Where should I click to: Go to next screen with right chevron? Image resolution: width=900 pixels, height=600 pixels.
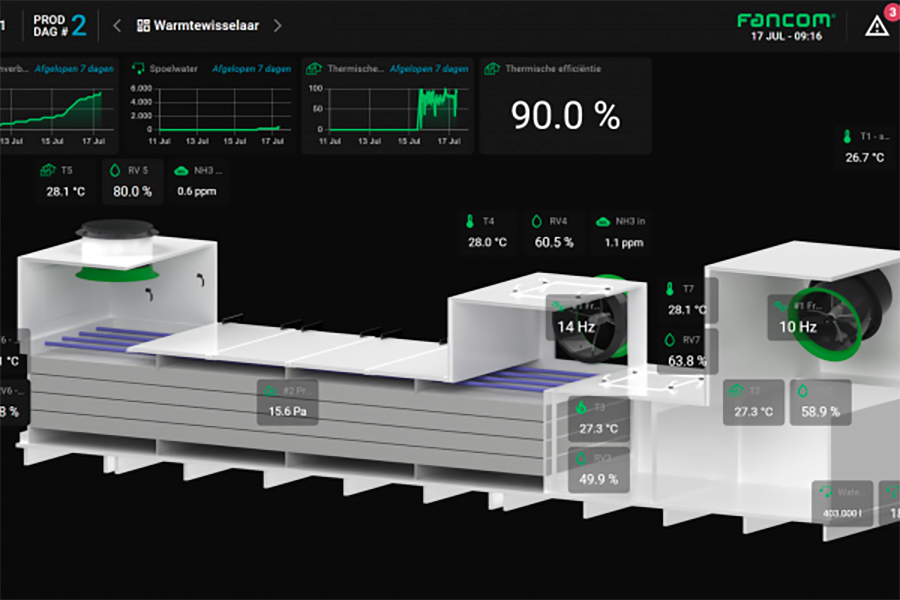(277, 26)
